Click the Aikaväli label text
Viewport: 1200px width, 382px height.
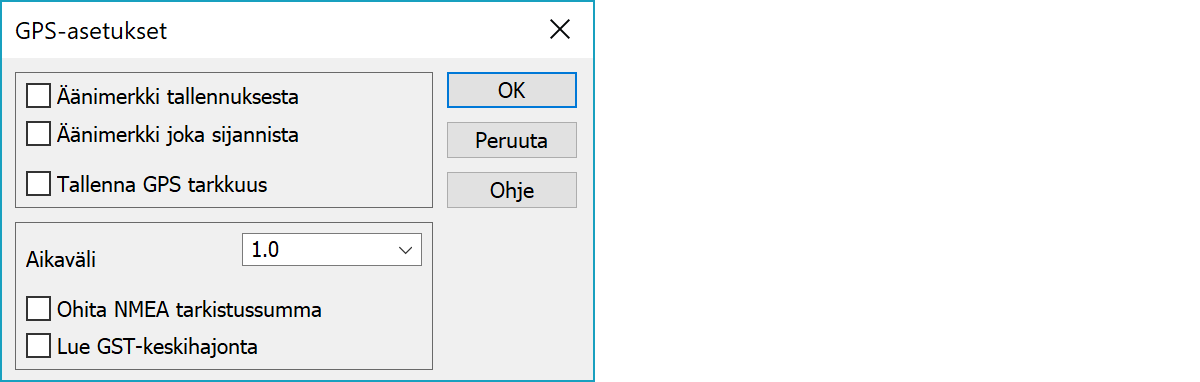pyautogui.click(x=61, y=259)
